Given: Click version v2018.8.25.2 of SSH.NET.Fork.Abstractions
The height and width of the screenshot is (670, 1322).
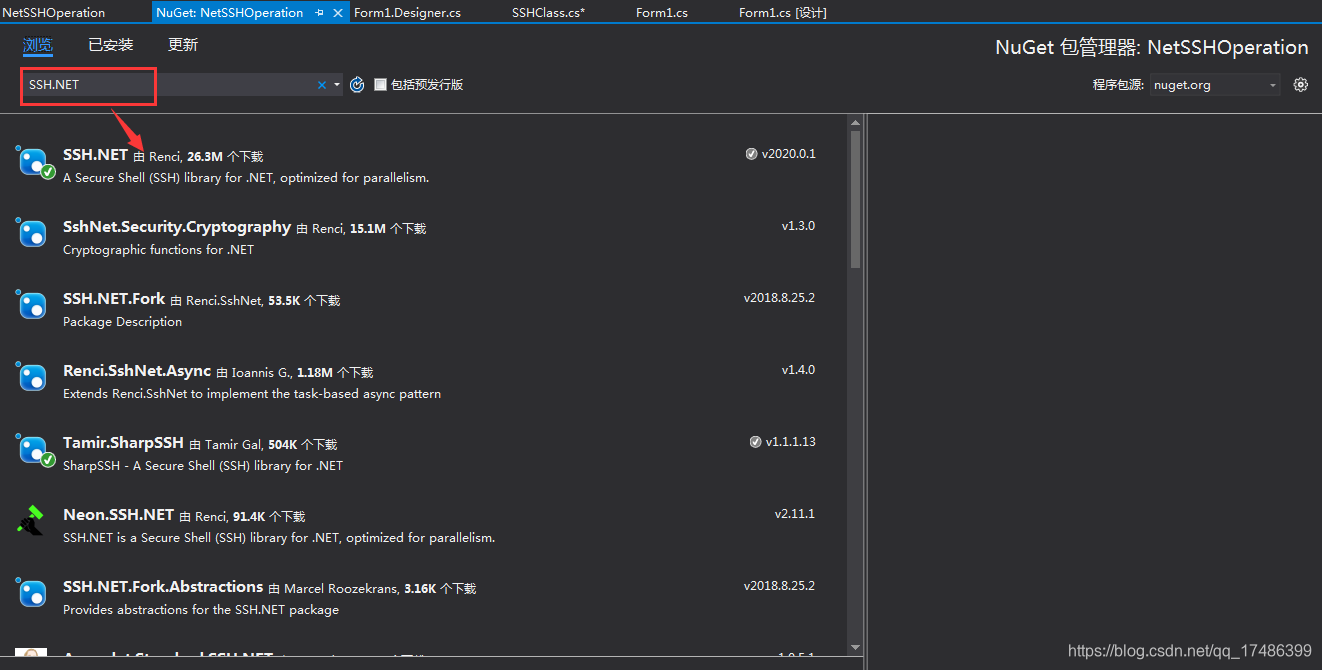Looking at the screenshot, I should 779,586.
